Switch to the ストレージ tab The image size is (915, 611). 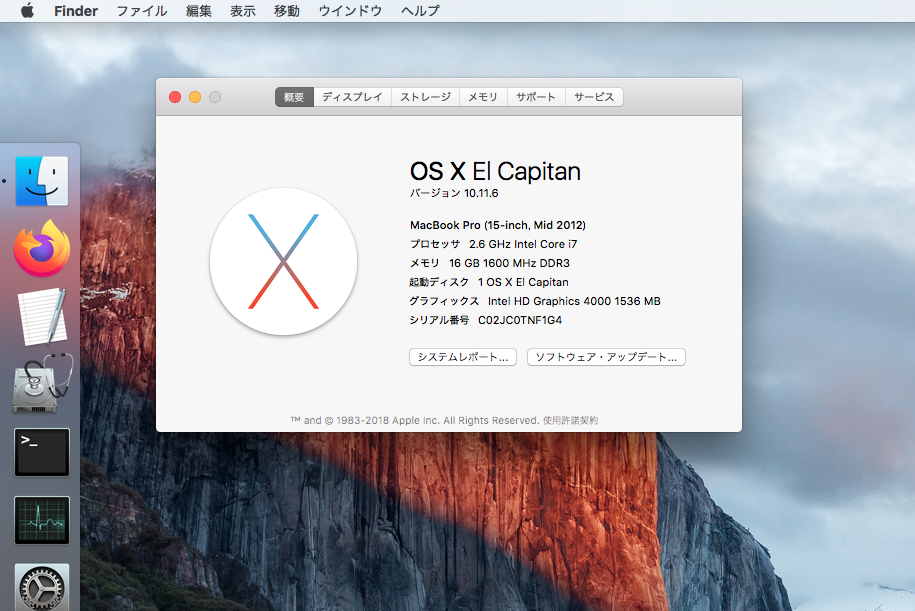pos(425,97)
